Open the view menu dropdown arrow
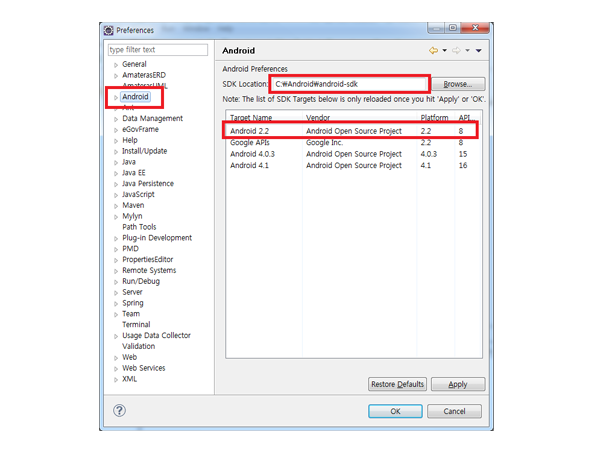Screen dimensions: 600x450 click(x=479, y=50)
